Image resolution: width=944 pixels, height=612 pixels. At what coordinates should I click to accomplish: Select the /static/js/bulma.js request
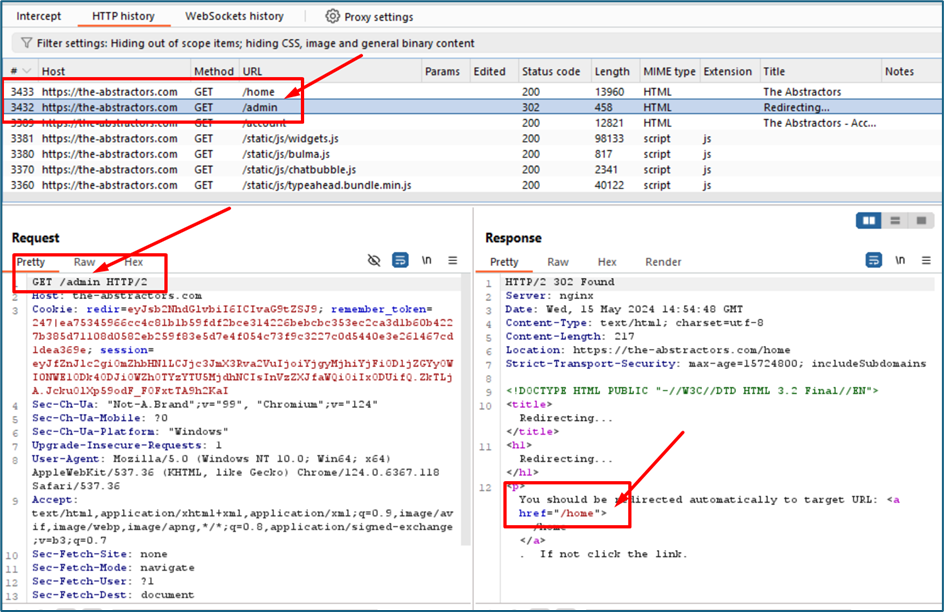473,154
